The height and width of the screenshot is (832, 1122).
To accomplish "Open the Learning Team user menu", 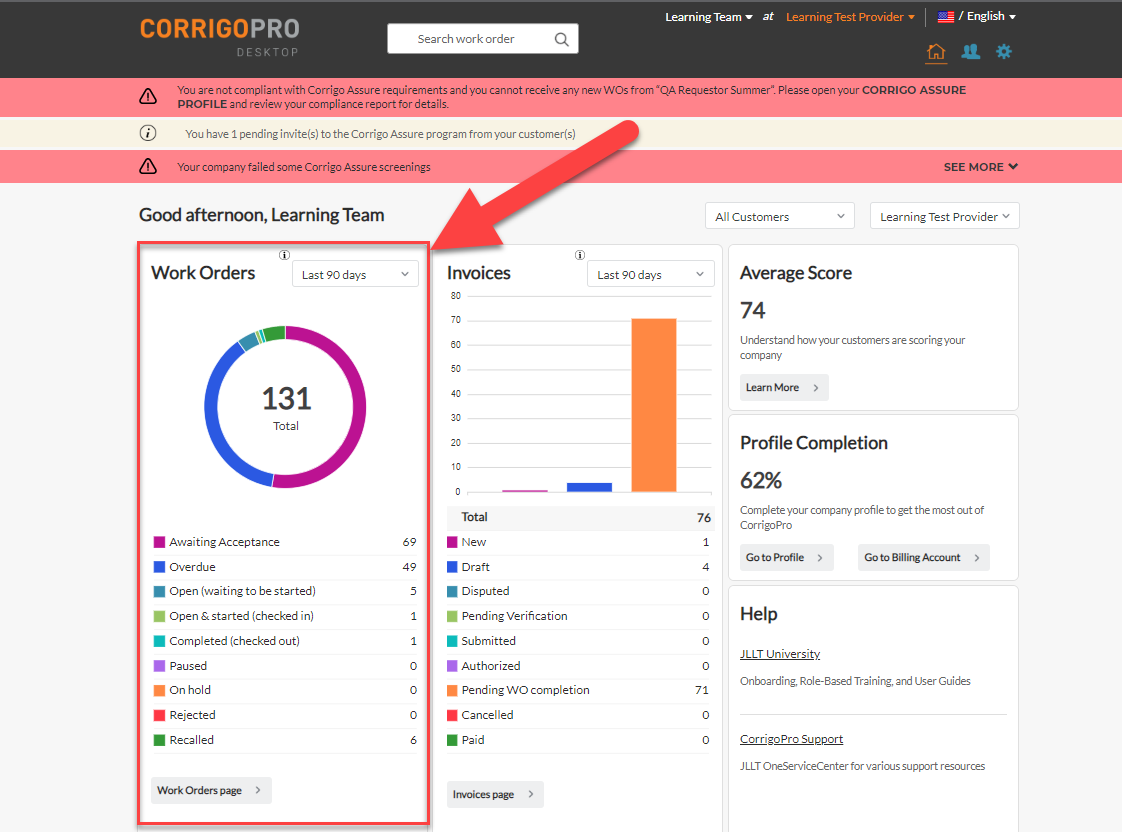I will pos(709,17).
